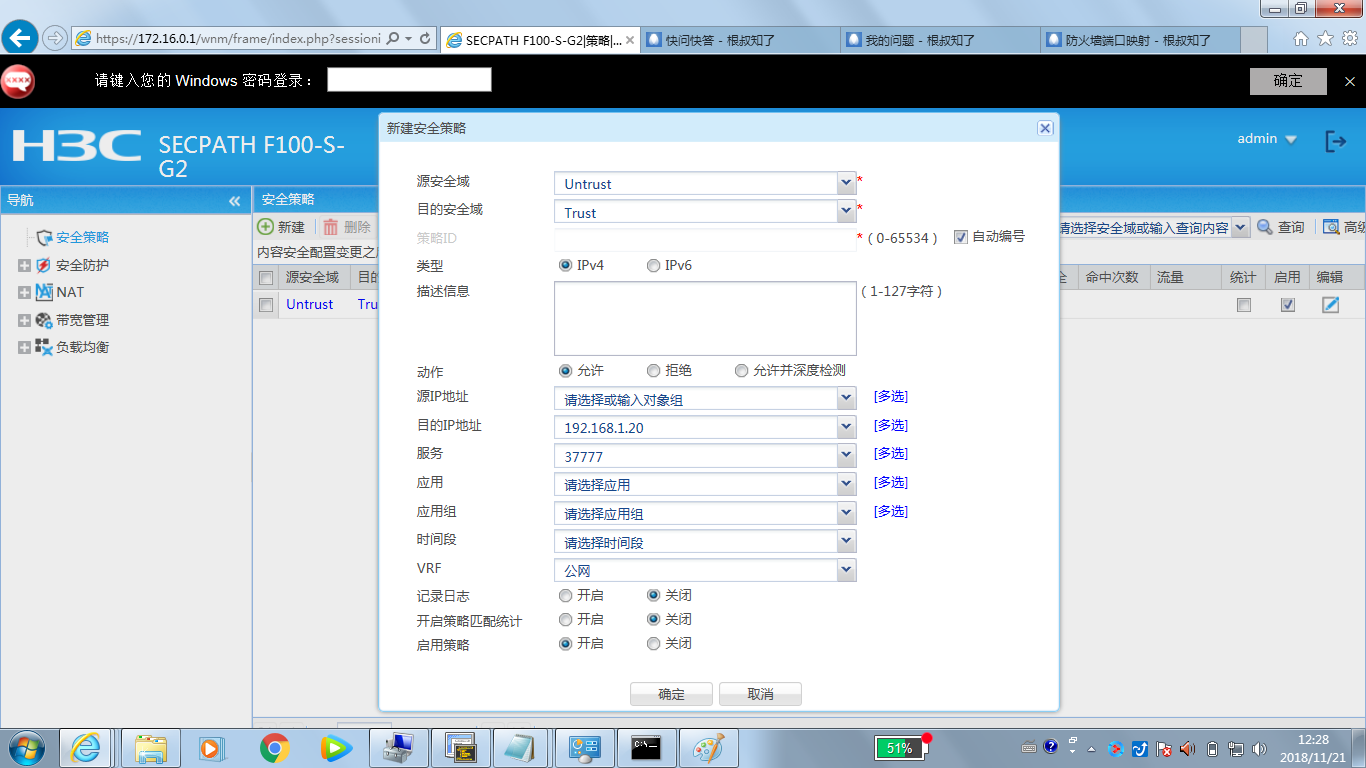The width and height of the screenshot is (1366, 768).
Task: Open IE tools gear icon
Action: point(1349,39)
